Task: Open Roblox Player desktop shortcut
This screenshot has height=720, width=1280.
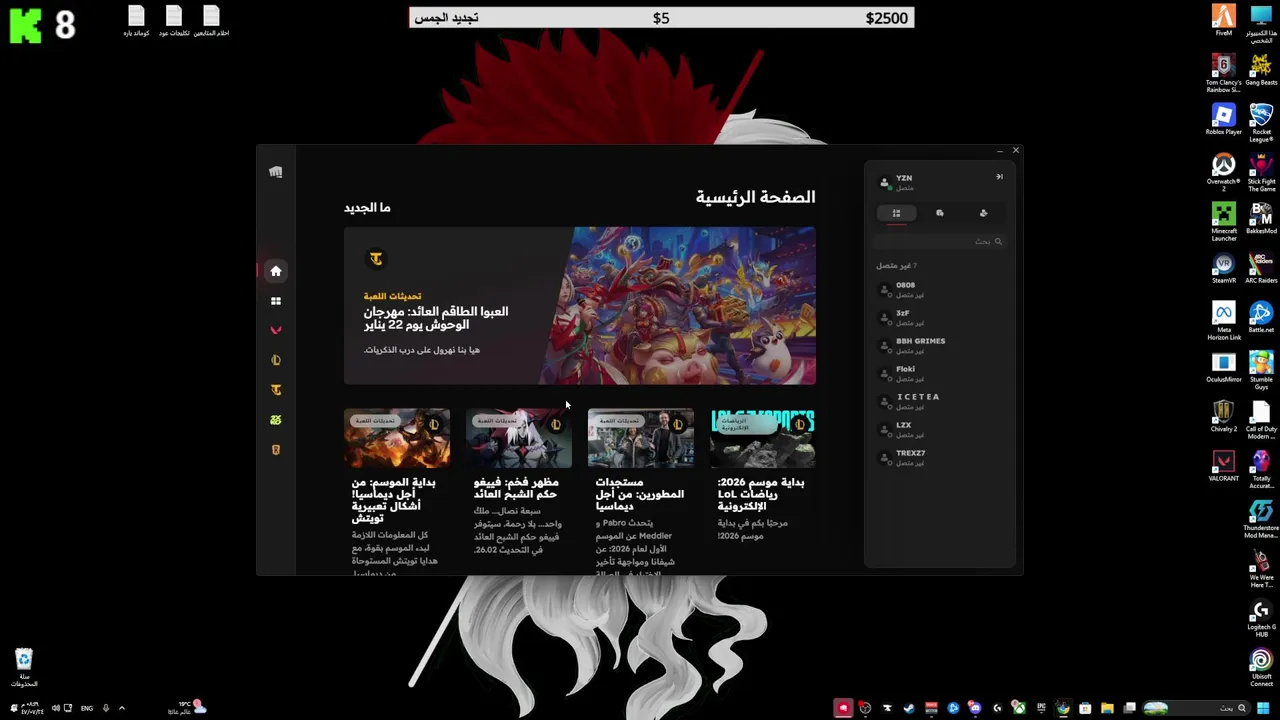Action: (1224, 119)
